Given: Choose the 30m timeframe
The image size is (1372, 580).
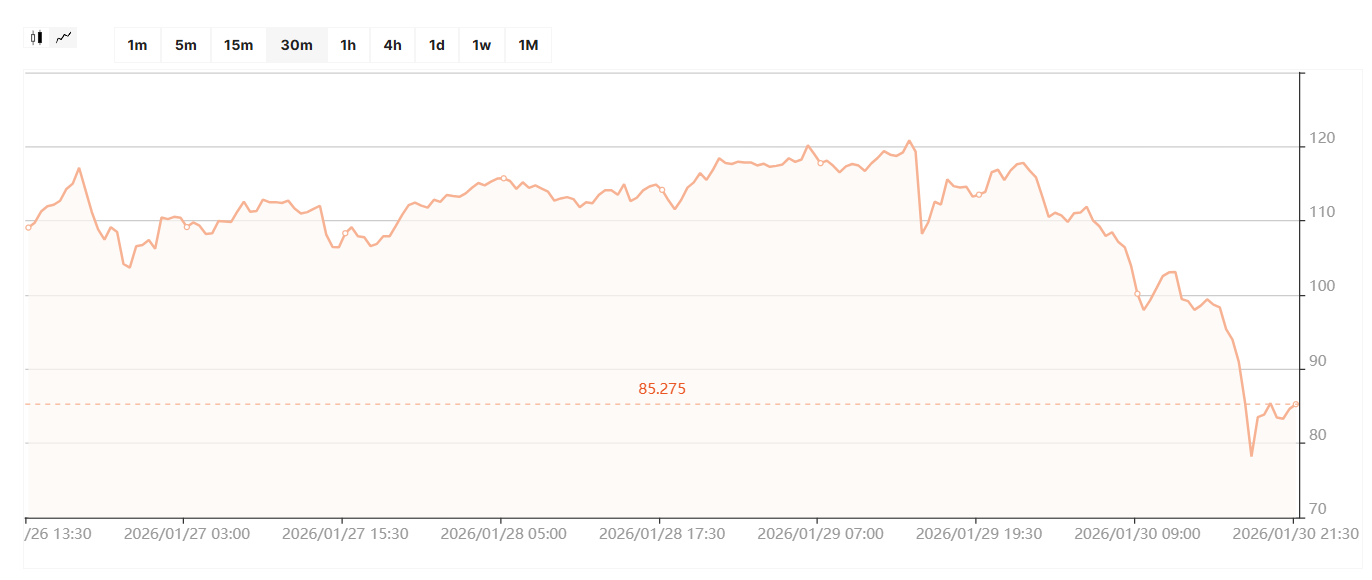Looking at the screenshot, I should (x=296, y=45).
